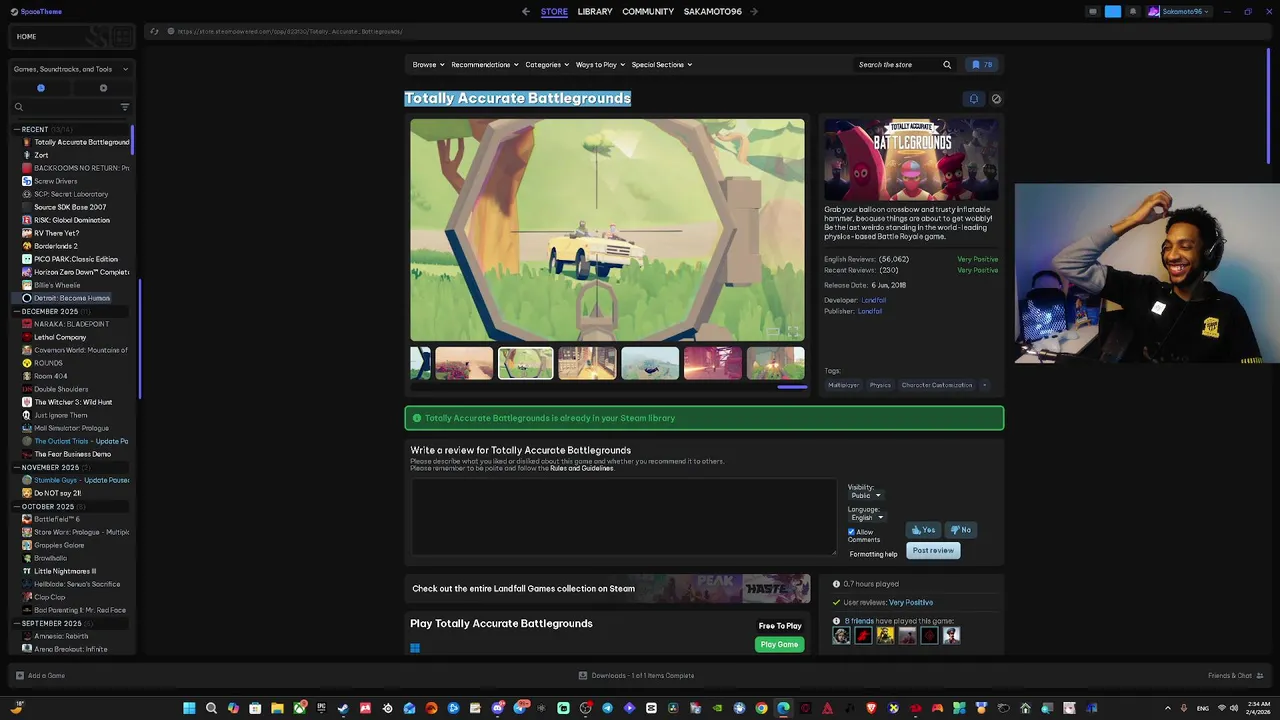
Task: Open the Sakamoto96 account dropdown
Action: coord(1179,12)
